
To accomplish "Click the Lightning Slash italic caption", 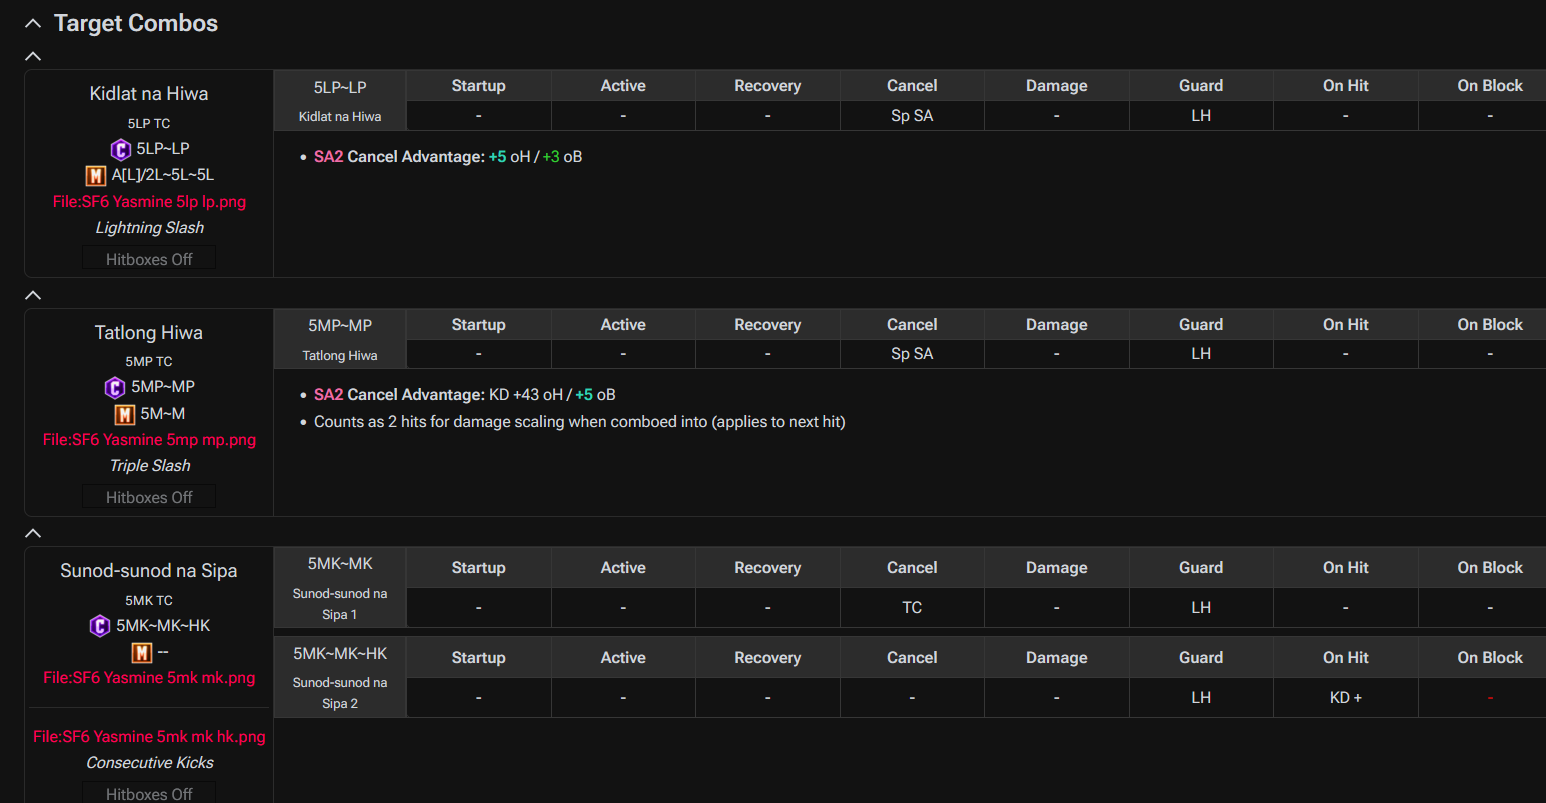I will [x=150, y=228].
